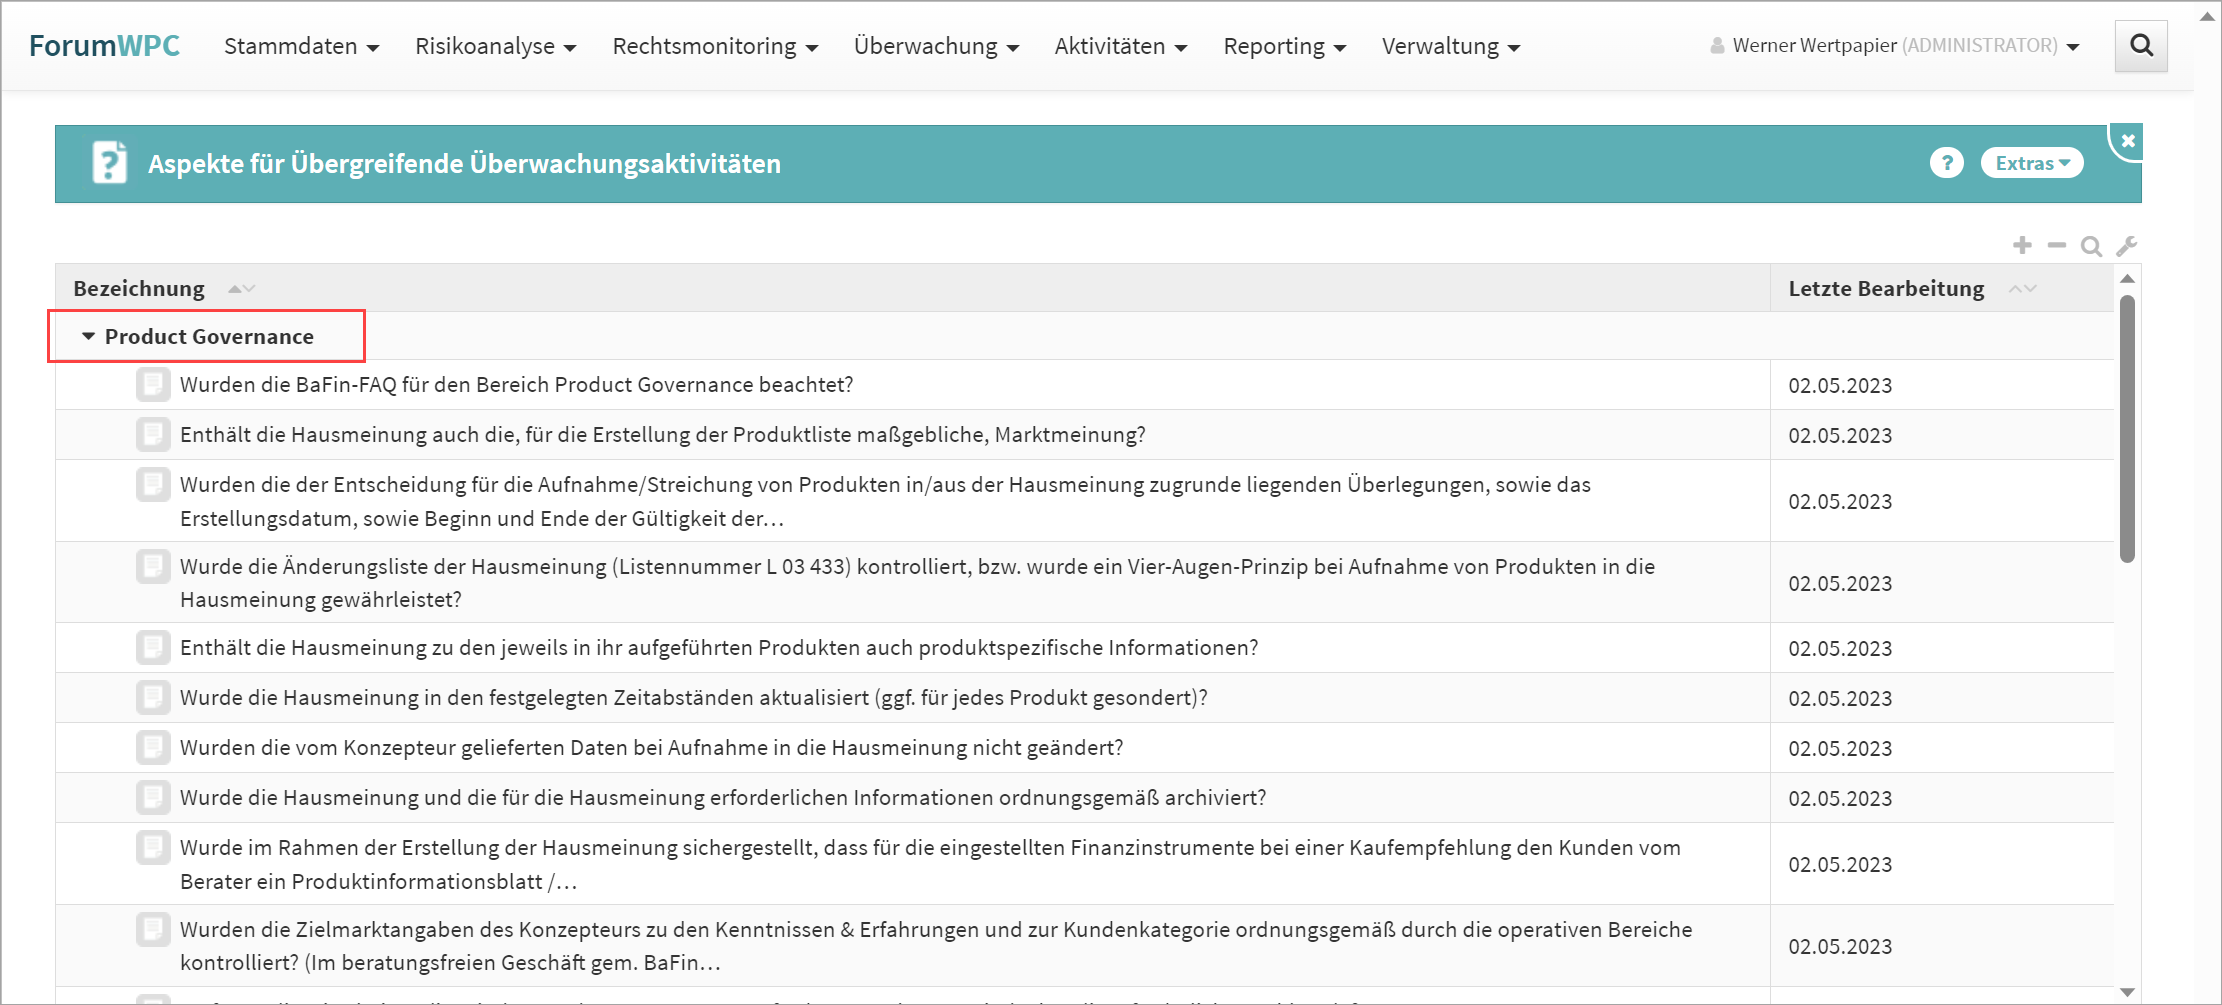Click the document icon beside Marktmeinung row

coord(153,434)
